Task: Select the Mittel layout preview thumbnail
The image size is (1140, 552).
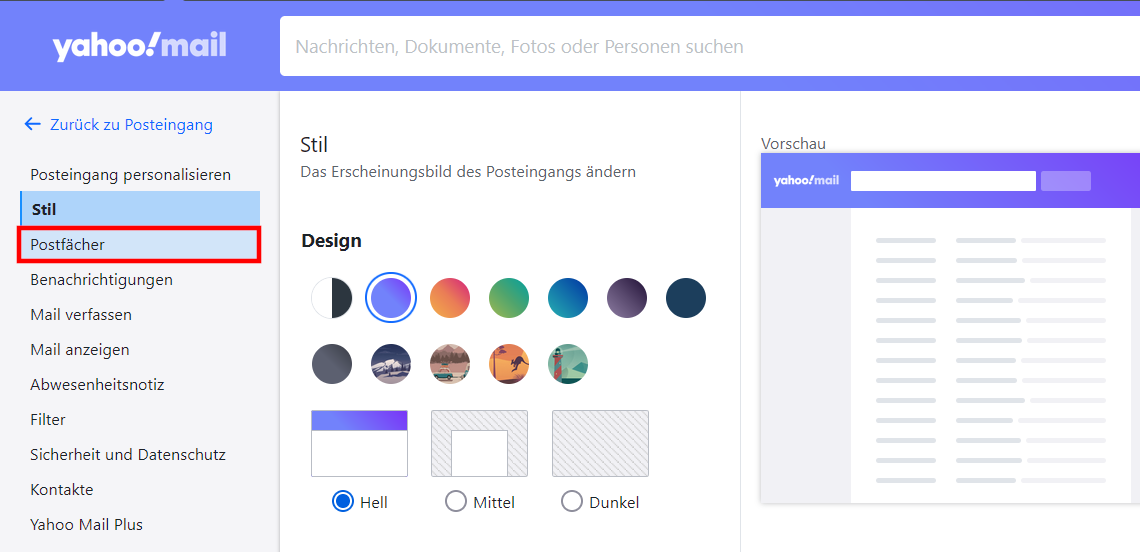Action: (x=480, y=444)
